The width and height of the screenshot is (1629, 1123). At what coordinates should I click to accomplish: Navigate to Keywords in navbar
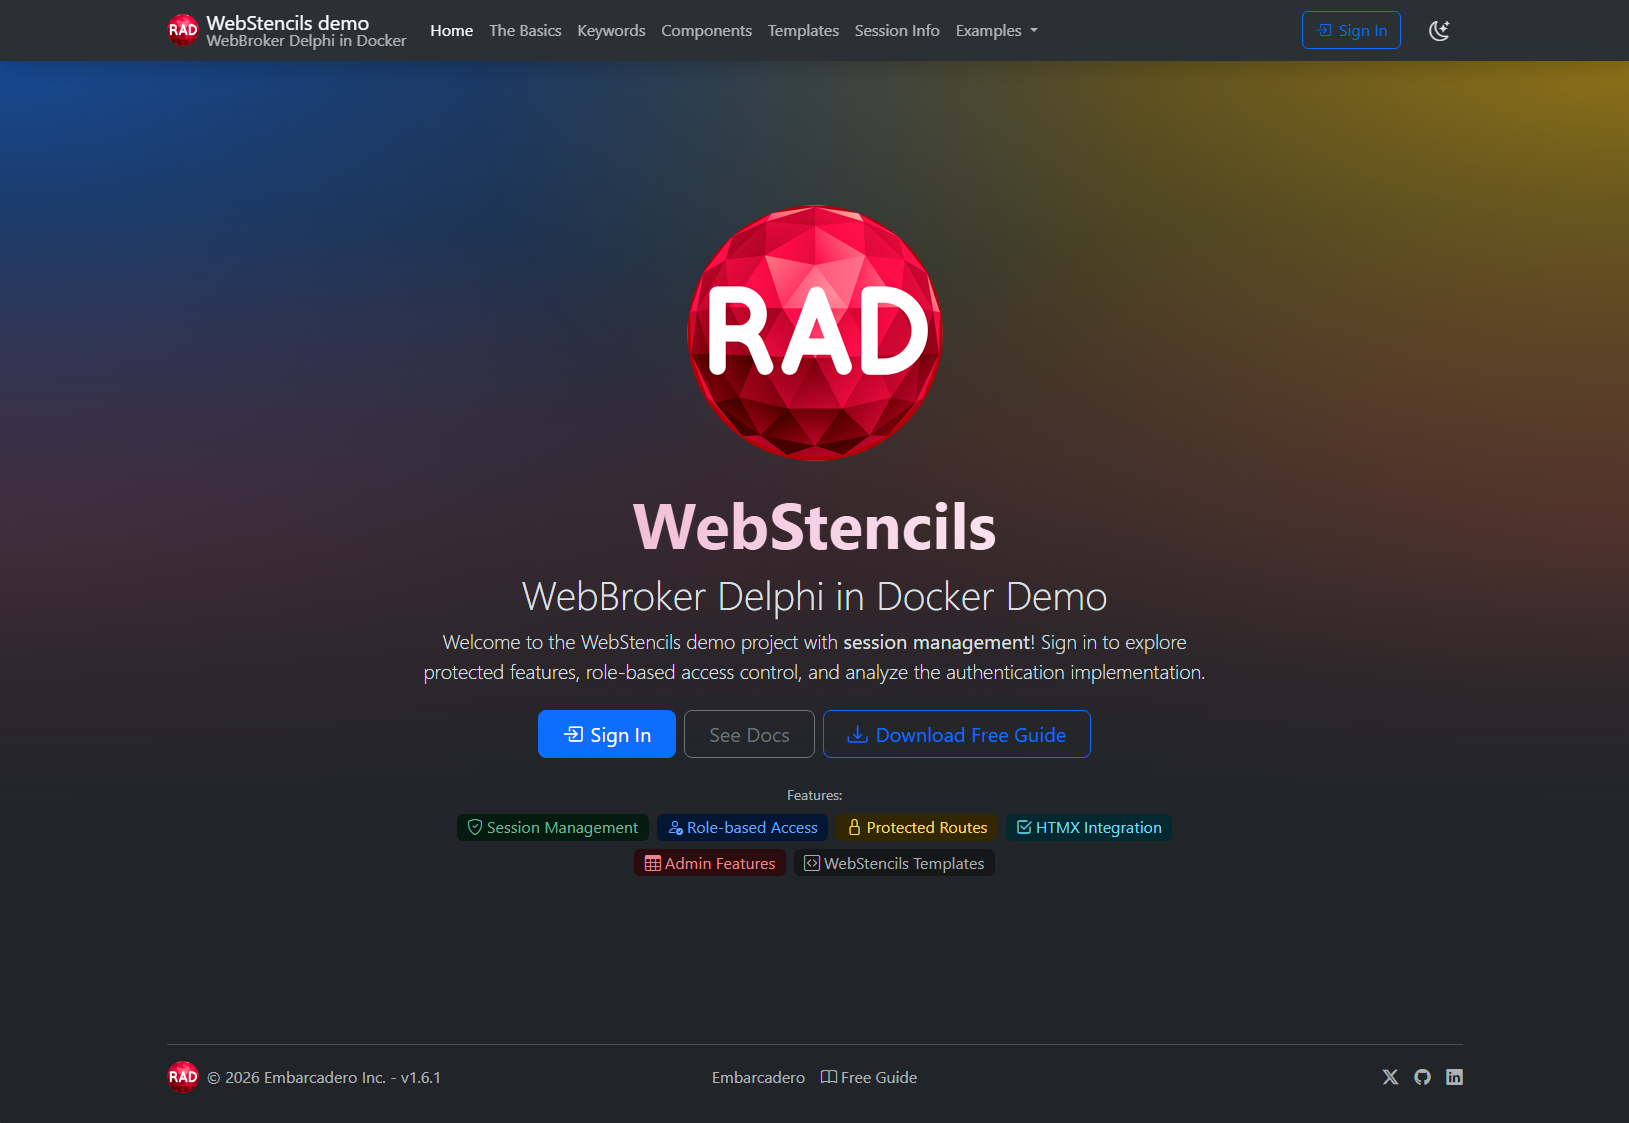point(611,31)
